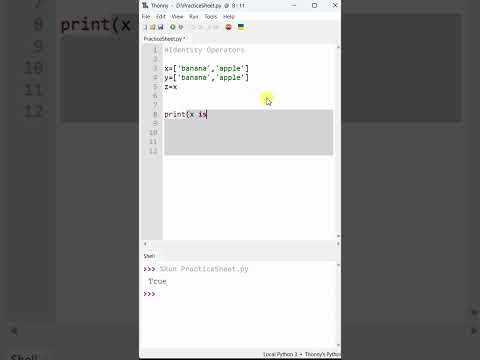Click the Ukraine flag toolbar icon
The height and width of the screenshot is (360, 480).
pyautogui.click(x=241, y=27)
